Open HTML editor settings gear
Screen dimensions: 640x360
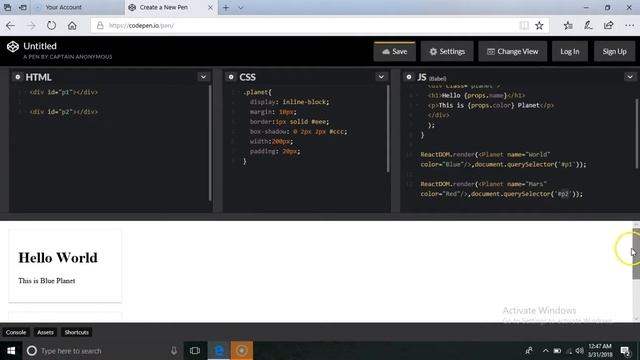point(18,77)
